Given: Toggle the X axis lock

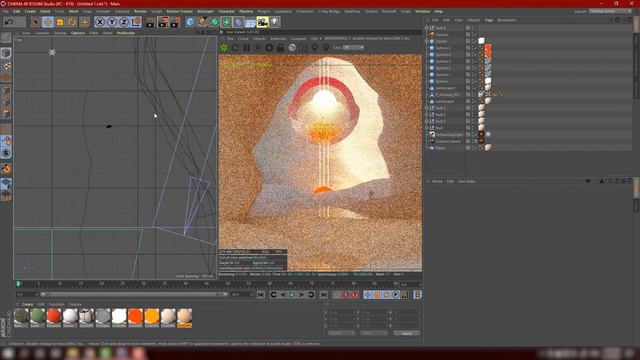Looking at the screenshot, I should pyautogui.click(x=100, y=22).
